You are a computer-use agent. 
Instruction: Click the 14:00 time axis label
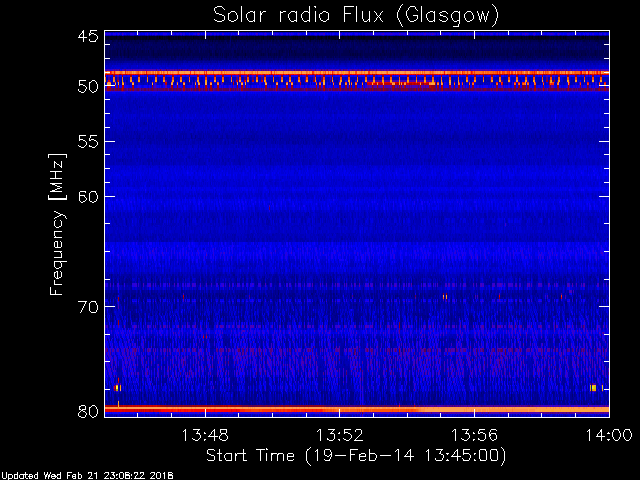click(x=609, y=435)
